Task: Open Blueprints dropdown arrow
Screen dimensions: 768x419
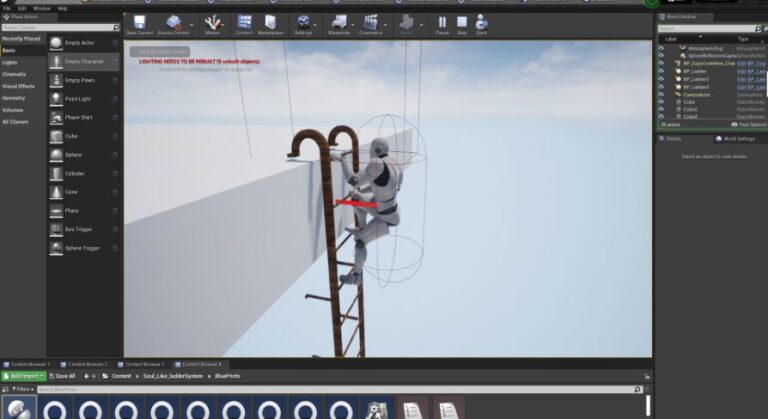Action: coord(353,25)
